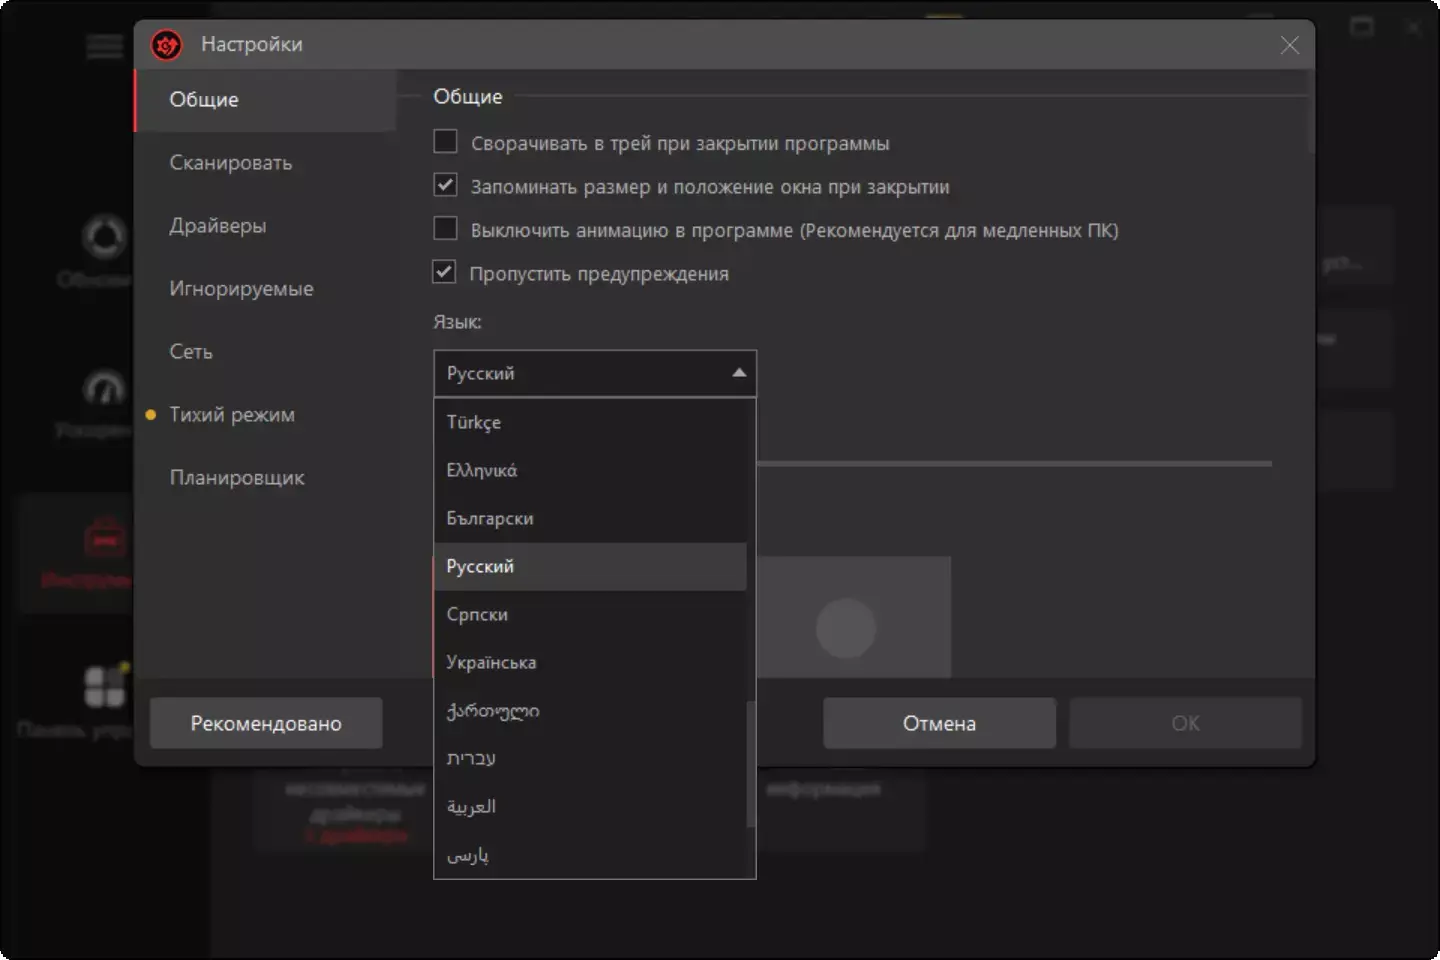Go to Тихий режим settings
Image resolution: width=1440 pixels, height=960 pixels.
(232, 414)
